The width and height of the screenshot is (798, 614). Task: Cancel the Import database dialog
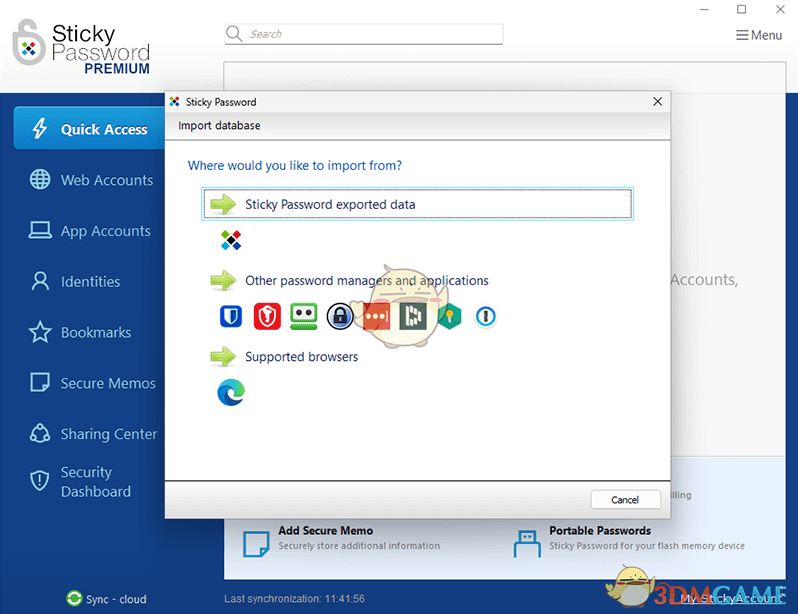pos(625,499)
